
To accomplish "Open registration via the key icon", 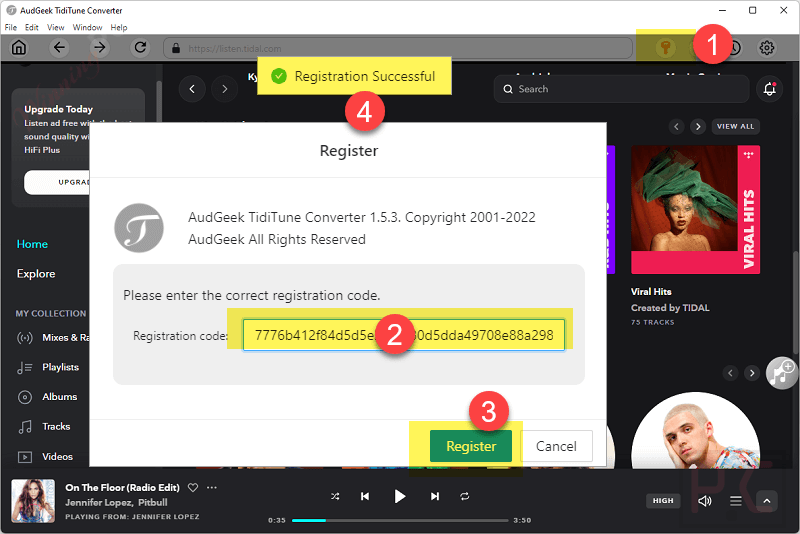I will point(665,47).
